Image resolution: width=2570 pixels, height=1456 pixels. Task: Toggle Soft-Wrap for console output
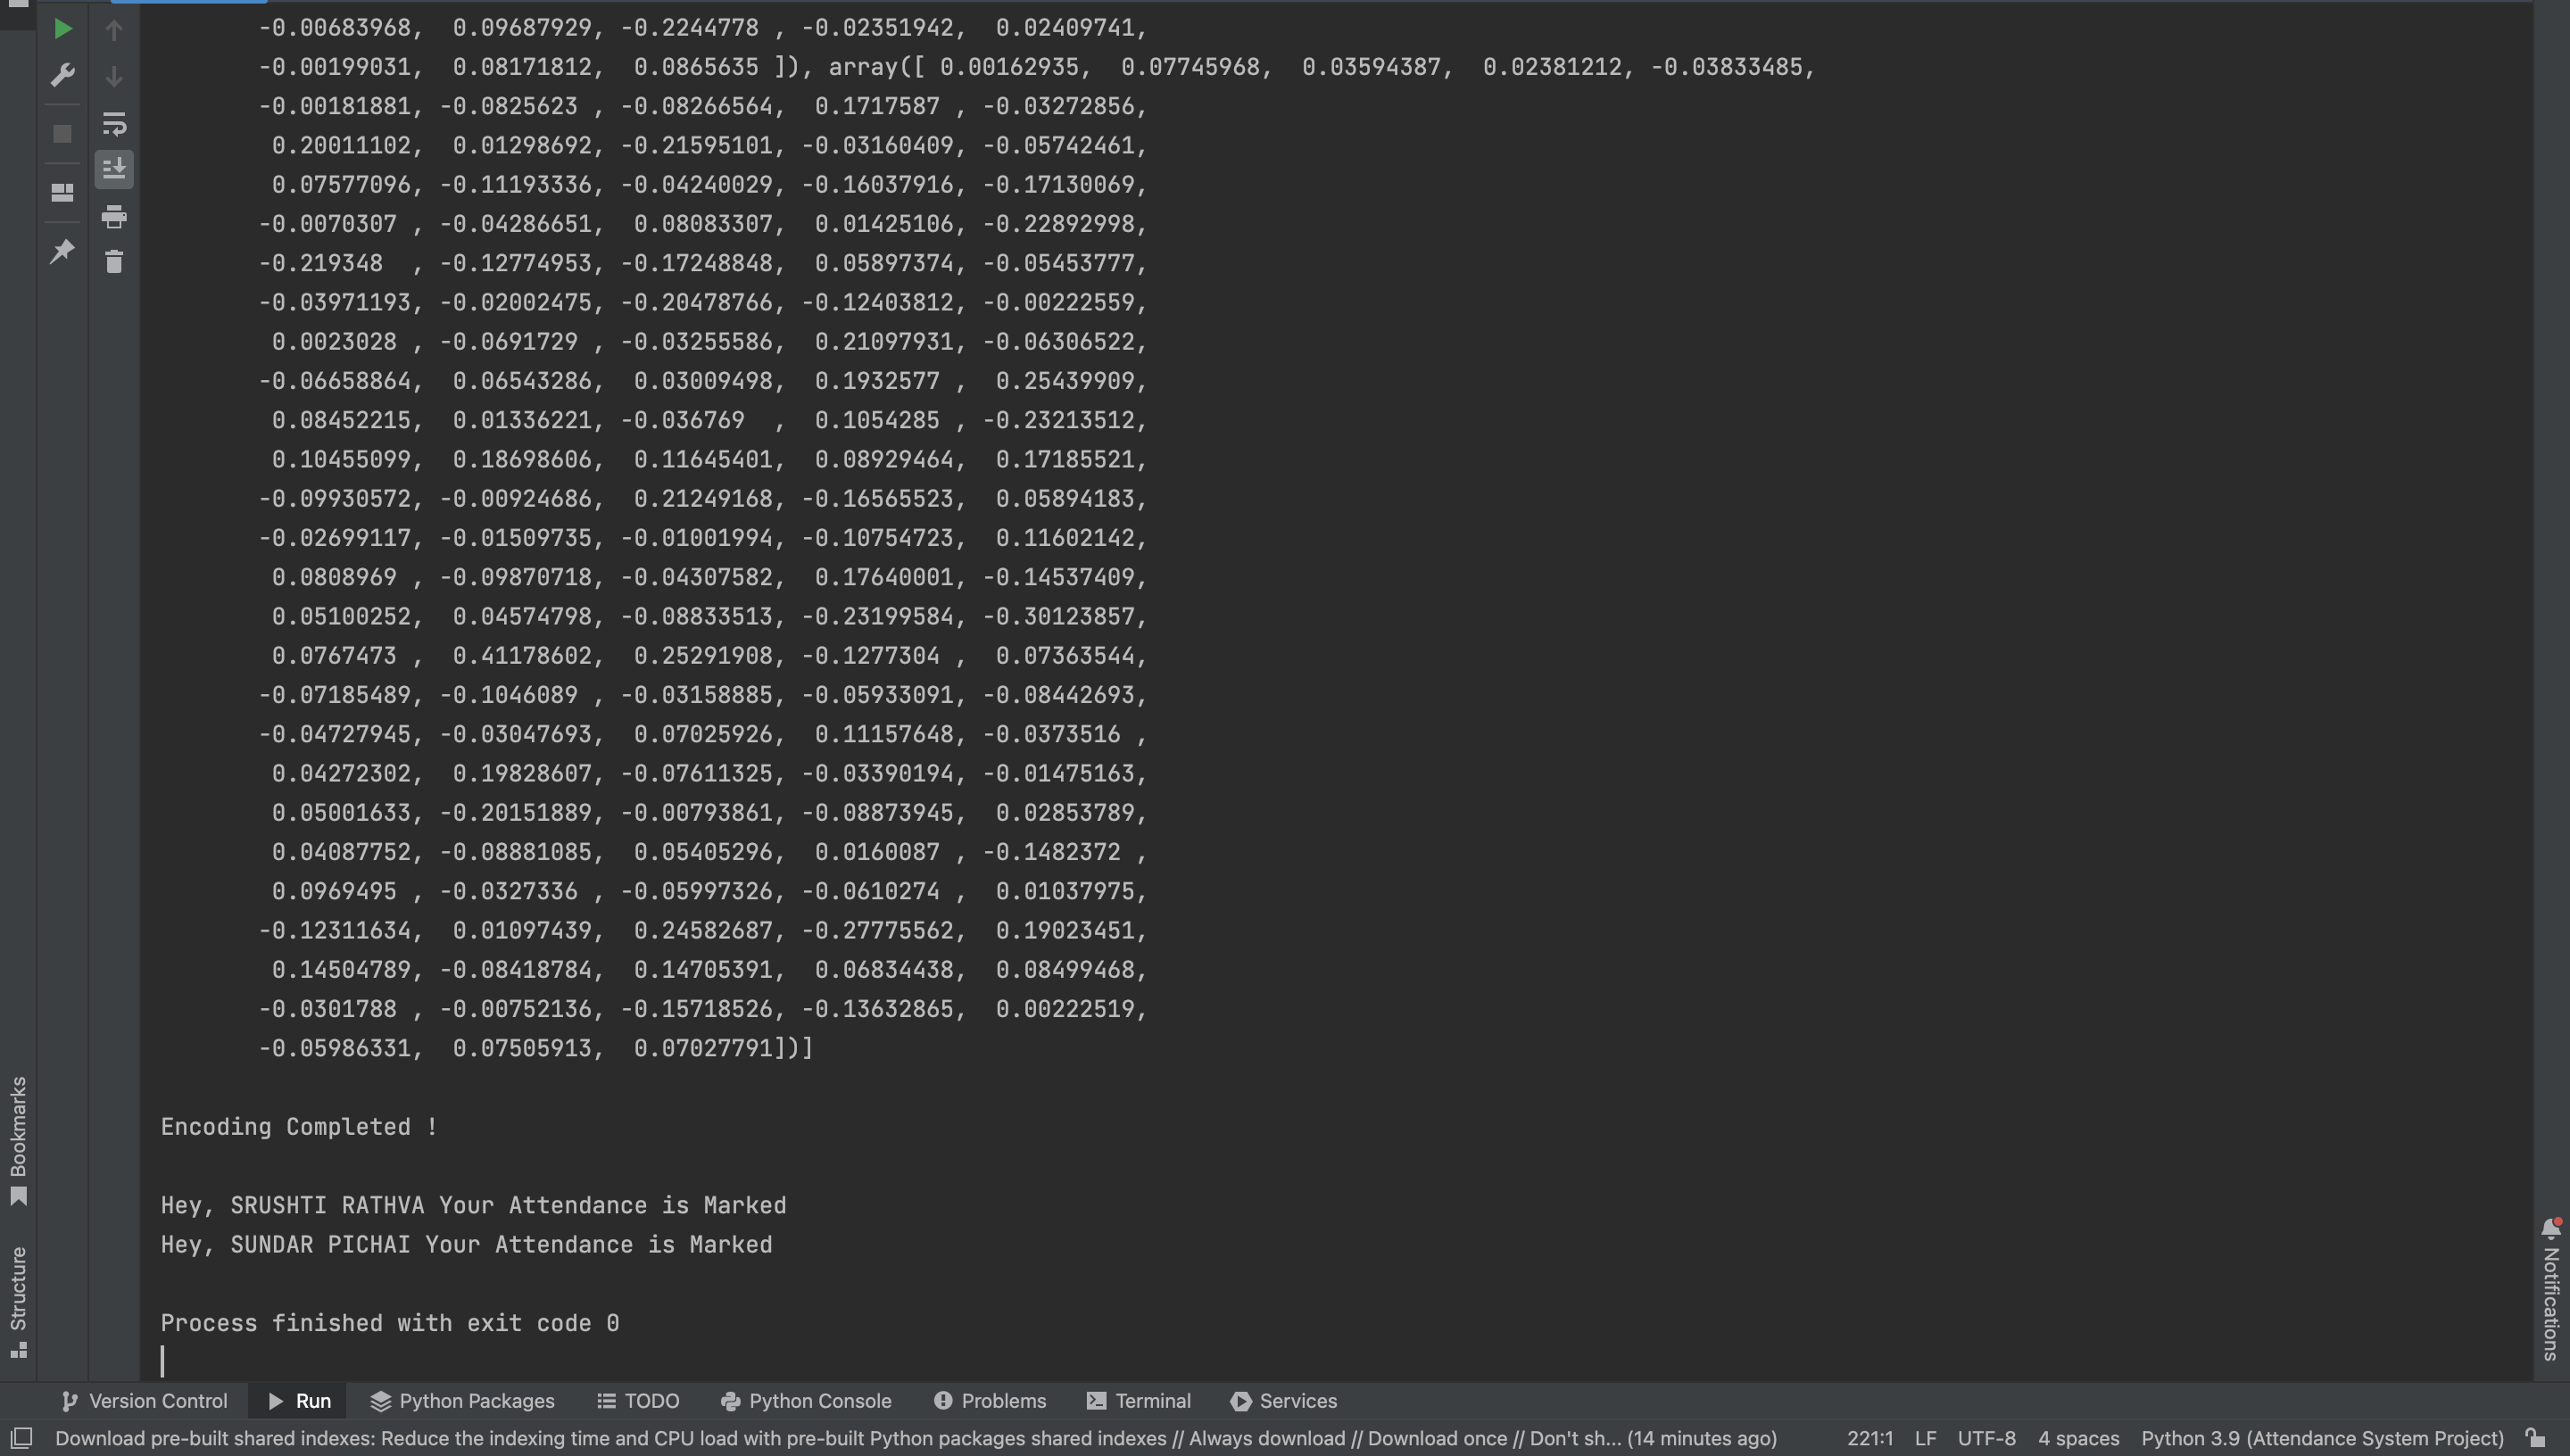[114, 124]
